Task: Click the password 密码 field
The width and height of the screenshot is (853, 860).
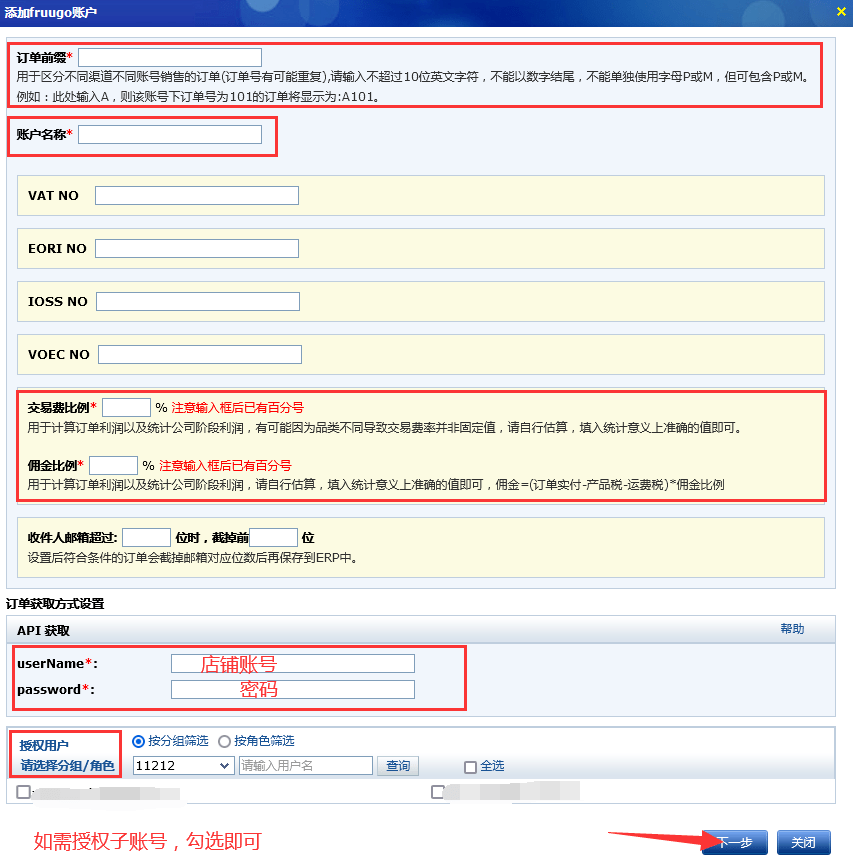Action: (x=292, y=689)
